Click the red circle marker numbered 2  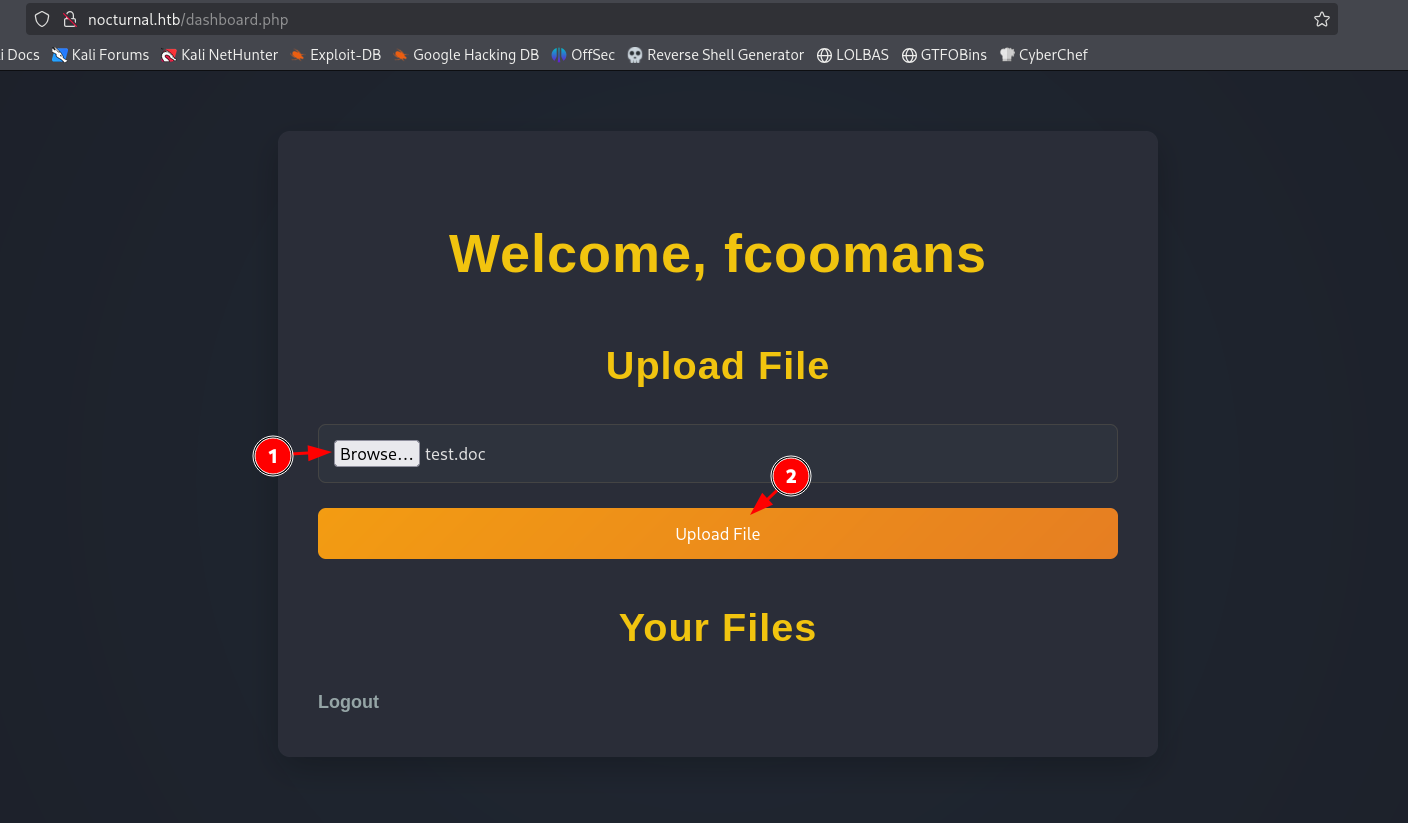[x=790, y=477]
